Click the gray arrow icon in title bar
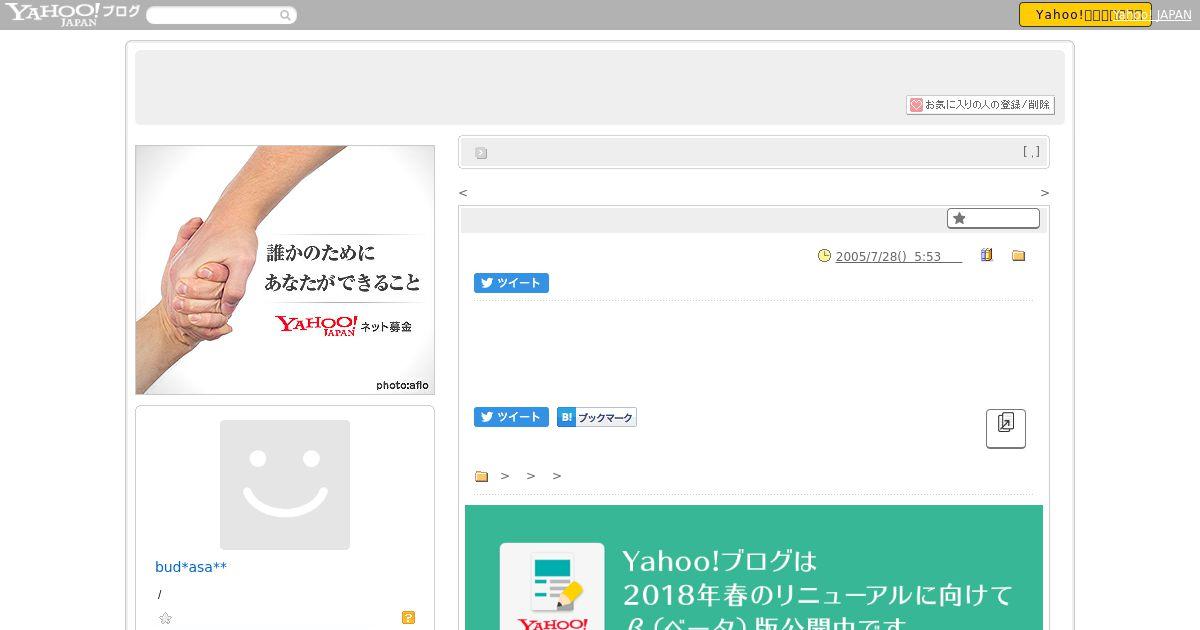The image size is (1200, 630). pyautogui.click(x=481, y=153)
